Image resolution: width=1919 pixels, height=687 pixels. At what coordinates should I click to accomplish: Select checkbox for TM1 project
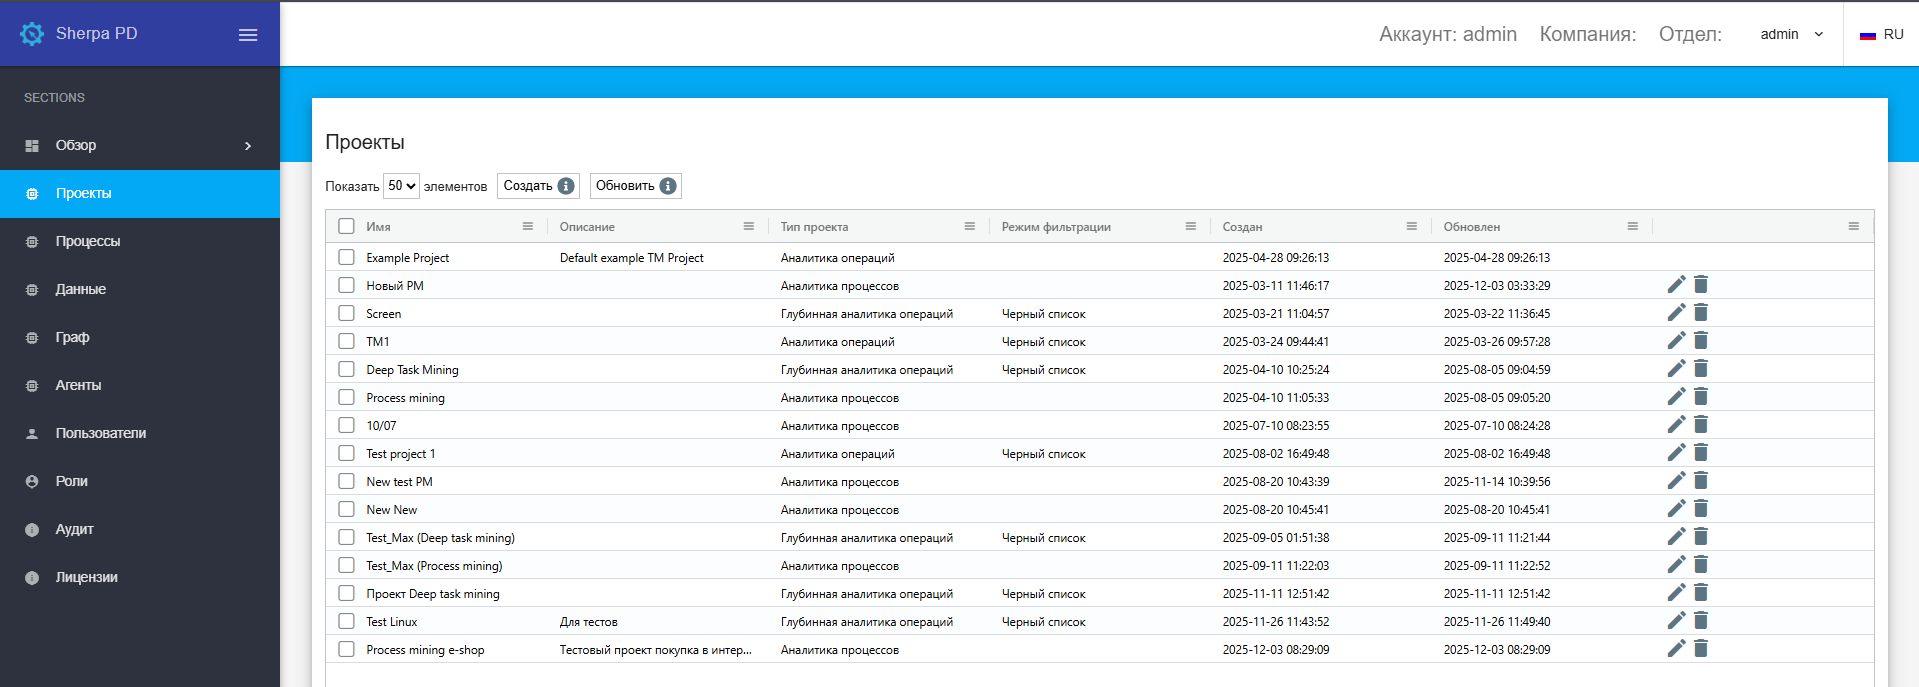click(346, 341)
